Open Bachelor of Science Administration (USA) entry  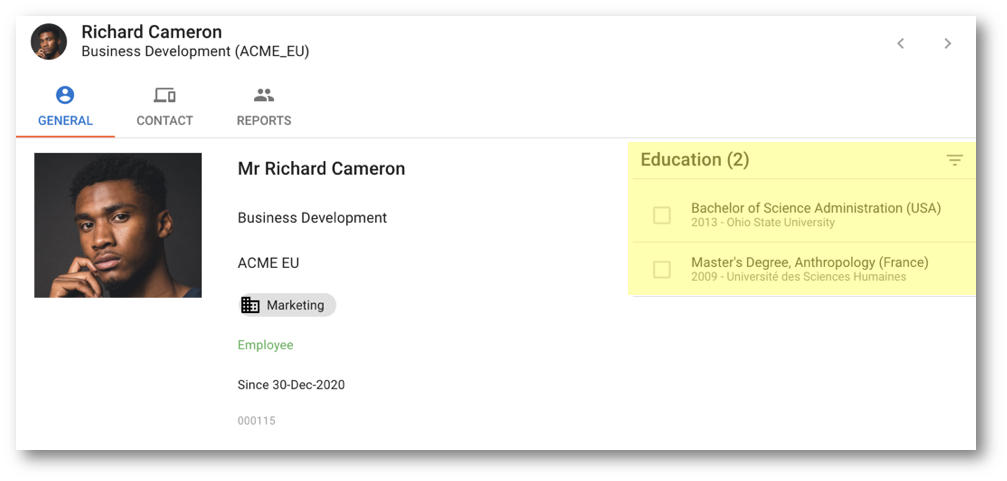[802, 215]
